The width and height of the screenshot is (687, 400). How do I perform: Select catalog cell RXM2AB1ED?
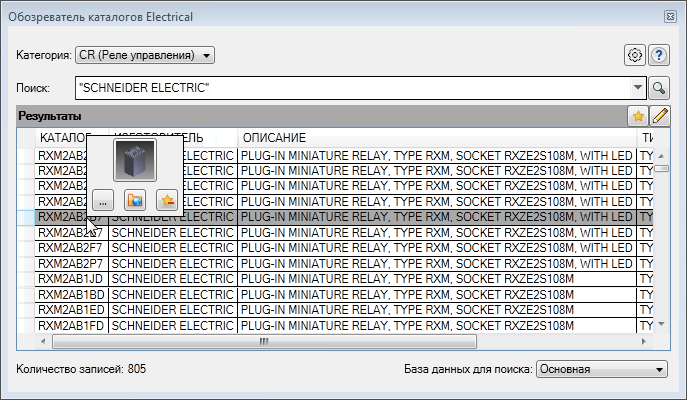[x=71, y=310]
